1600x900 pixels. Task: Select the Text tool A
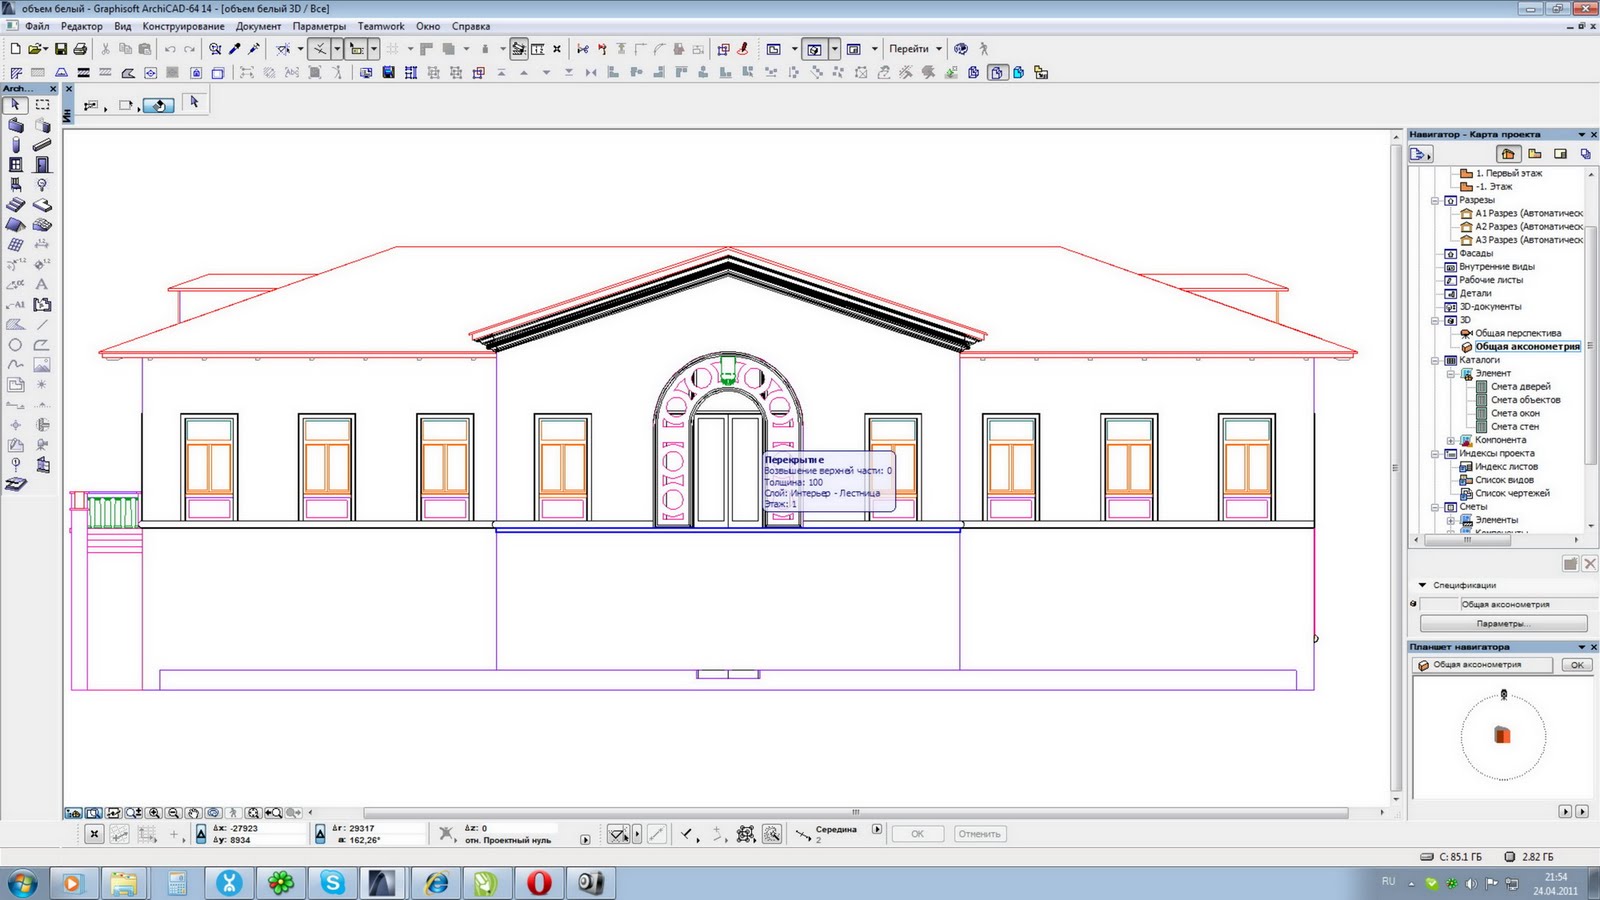42,284
